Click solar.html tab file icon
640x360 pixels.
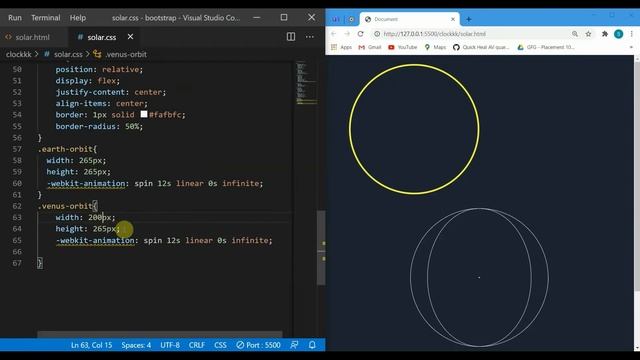[x=9, y=37]
